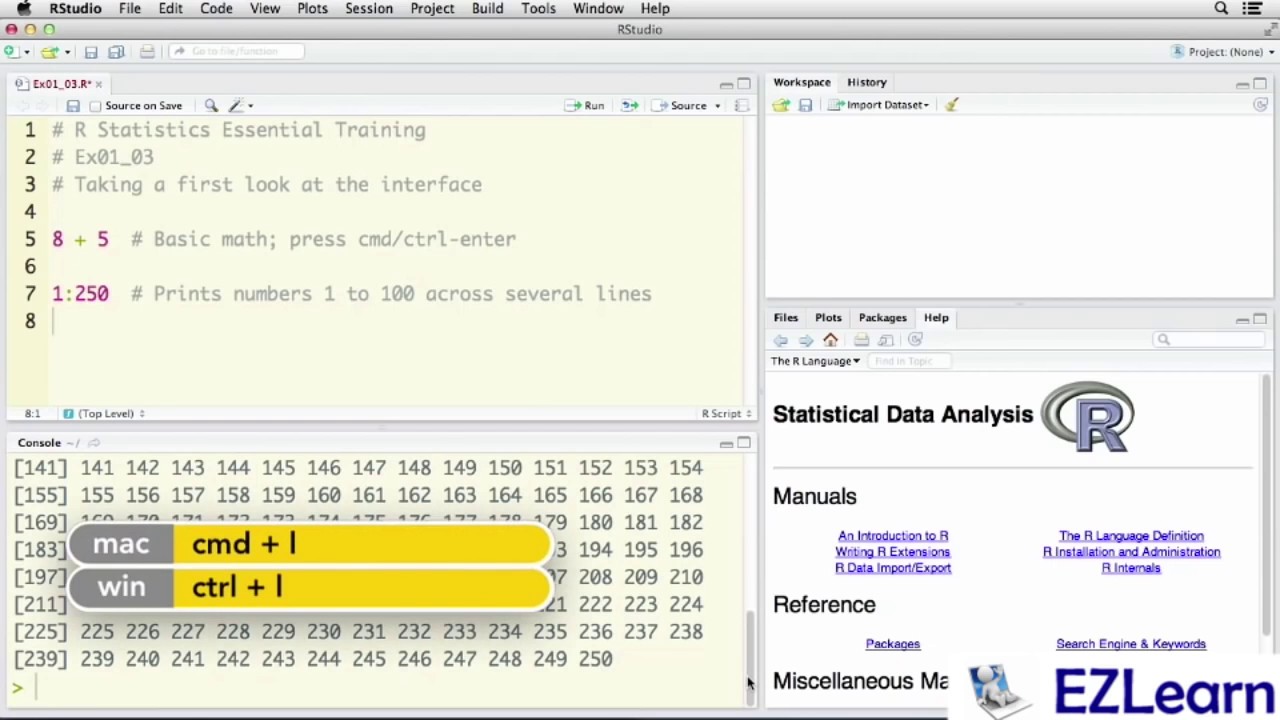Save the script in the editor toolbar
The width and height of the screenshot is (1280, 720).
pos(73,106)
